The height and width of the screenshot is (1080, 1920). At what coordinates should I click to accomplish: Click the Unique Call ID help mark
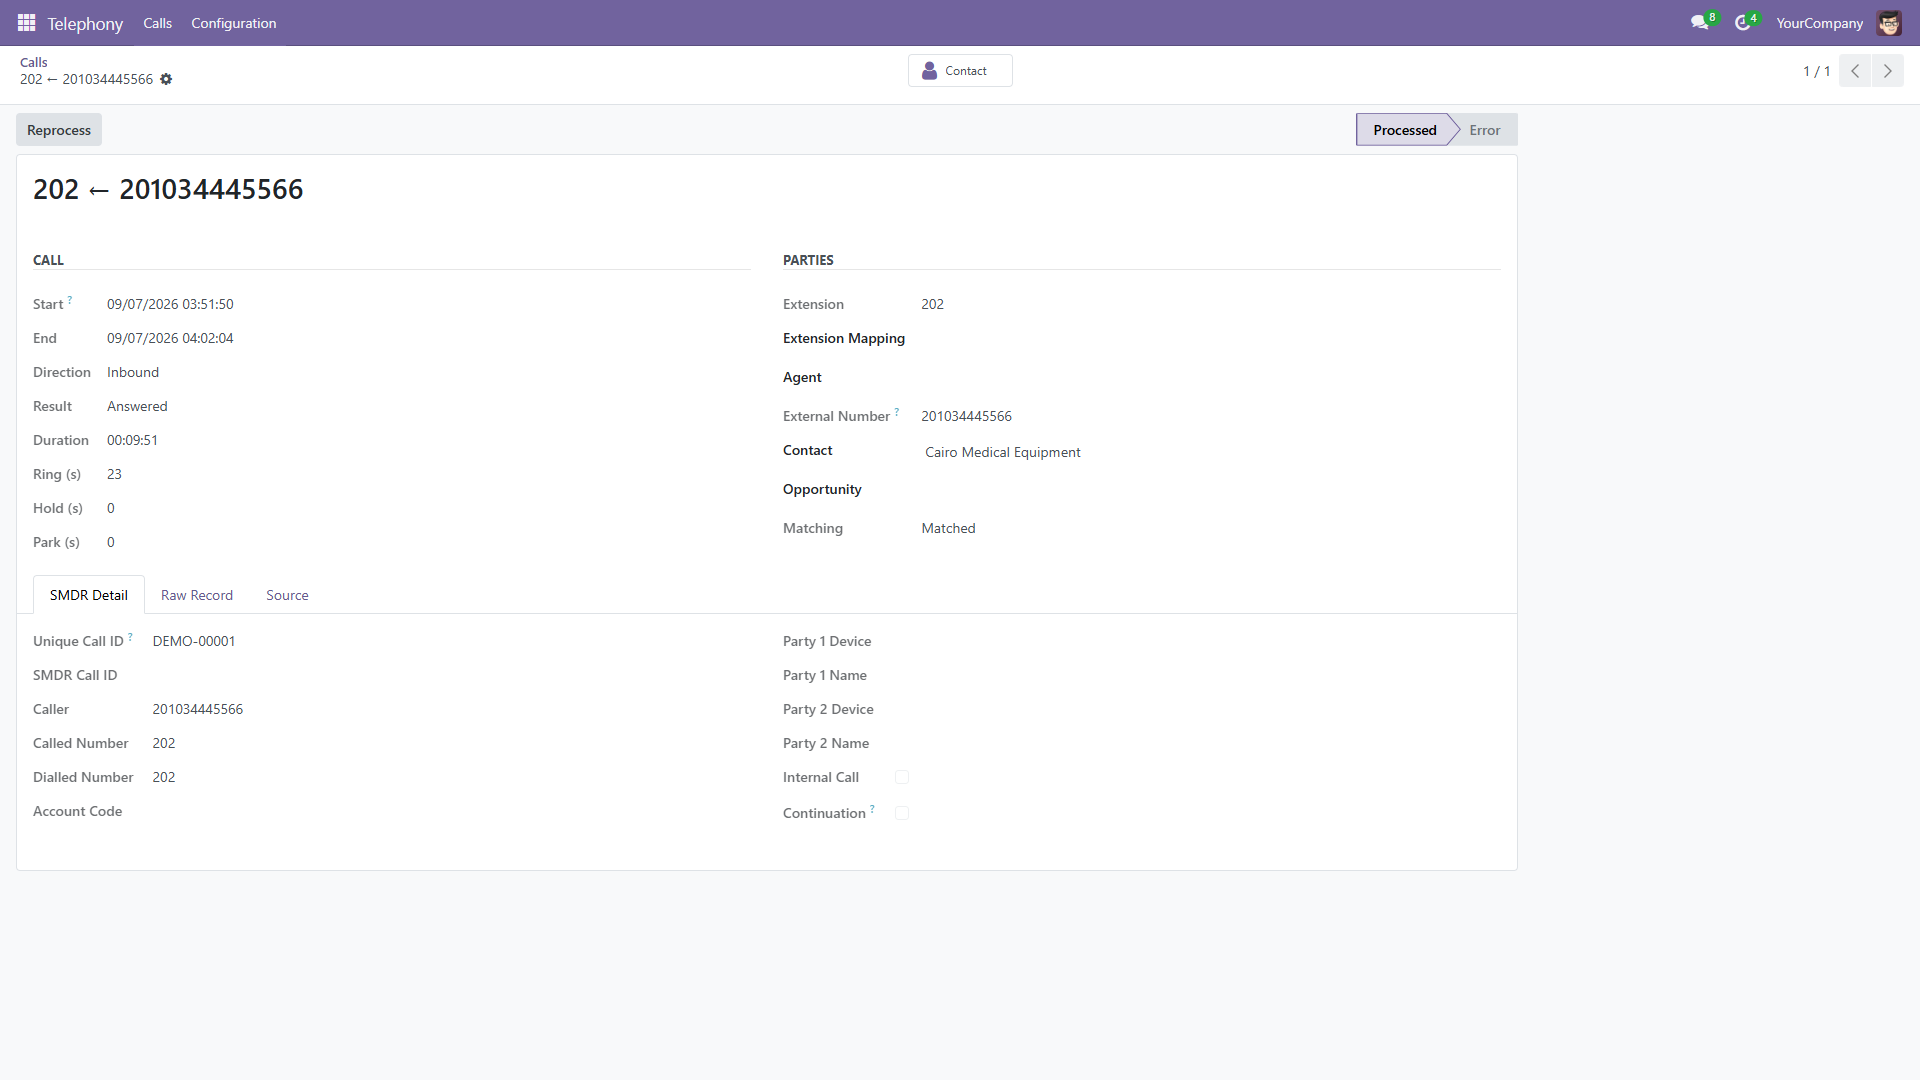(x=130, y=637)
